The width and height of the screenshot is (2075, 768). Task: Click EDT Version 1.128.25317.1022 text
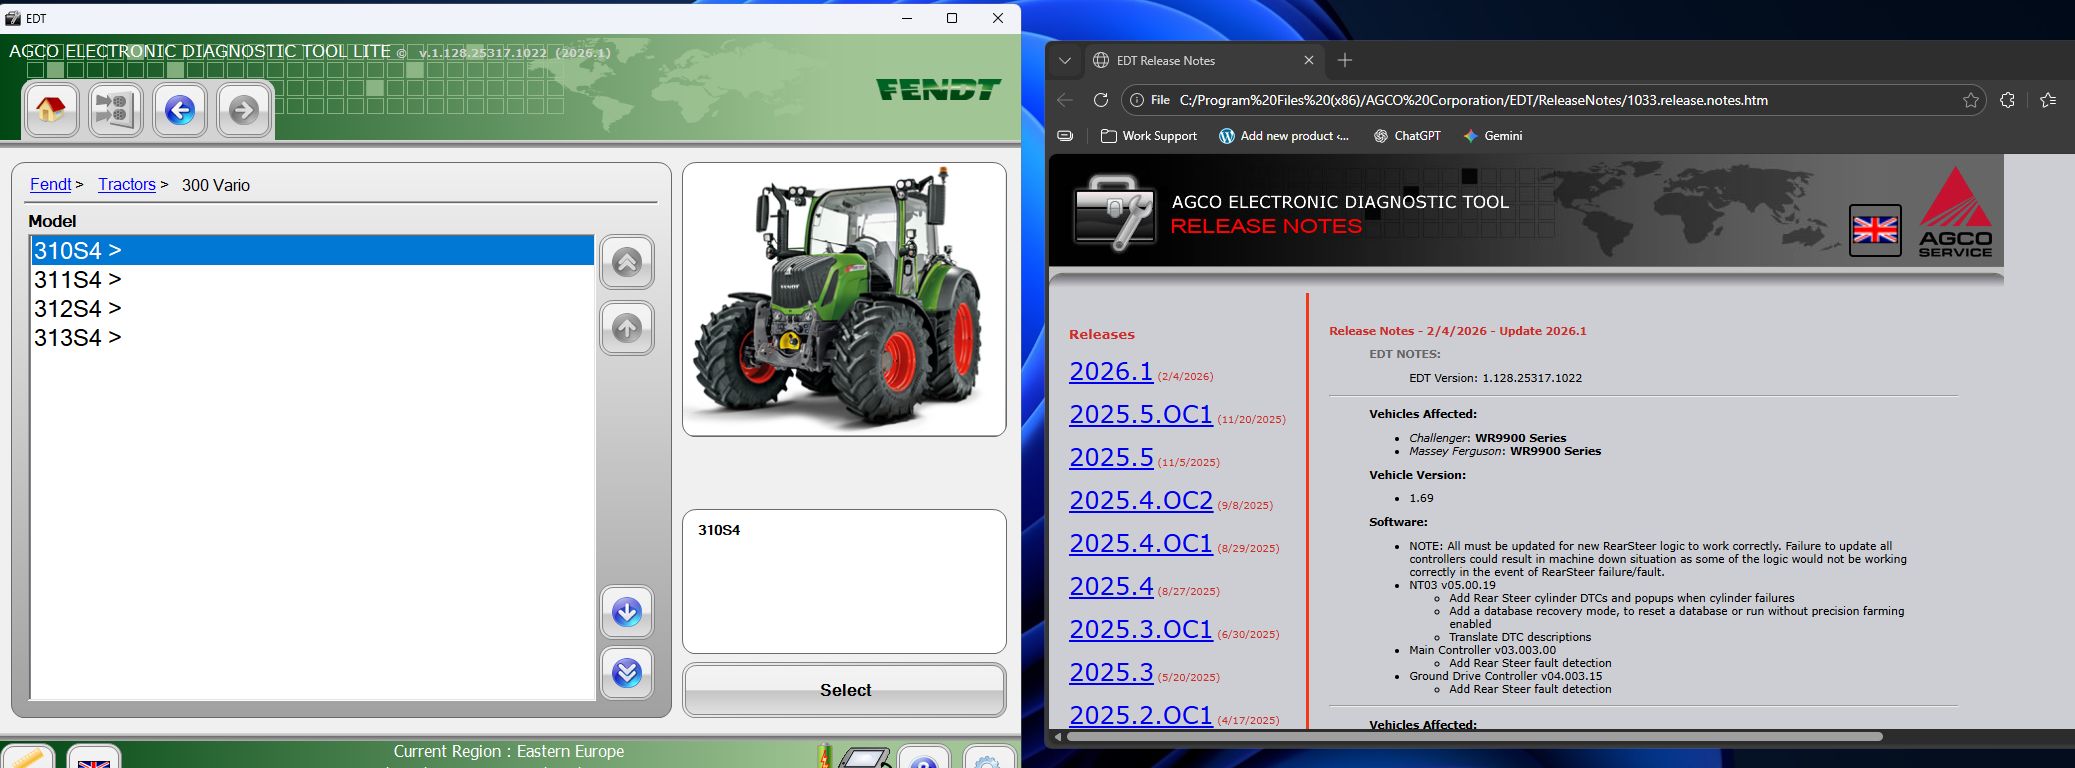point(1495,378)
